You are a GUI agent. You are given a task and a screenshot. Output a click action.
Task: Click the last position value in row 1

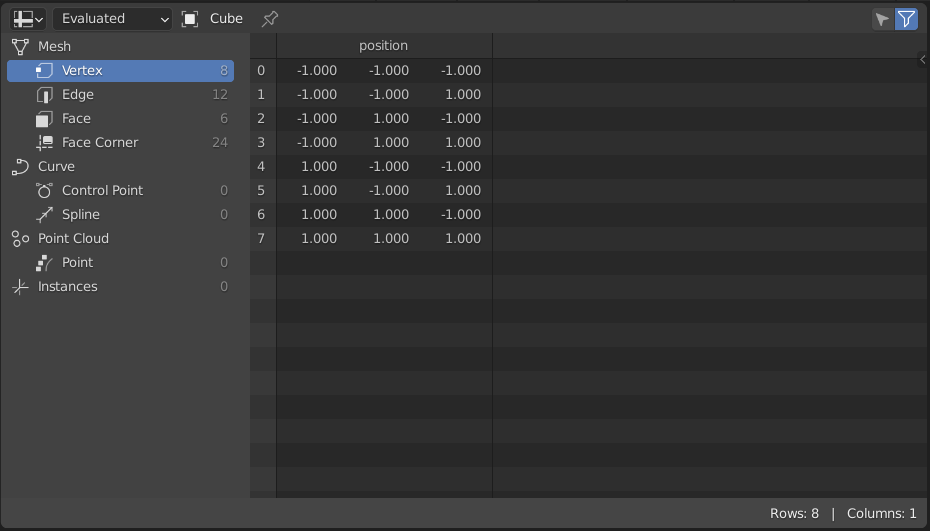point(463,95)
